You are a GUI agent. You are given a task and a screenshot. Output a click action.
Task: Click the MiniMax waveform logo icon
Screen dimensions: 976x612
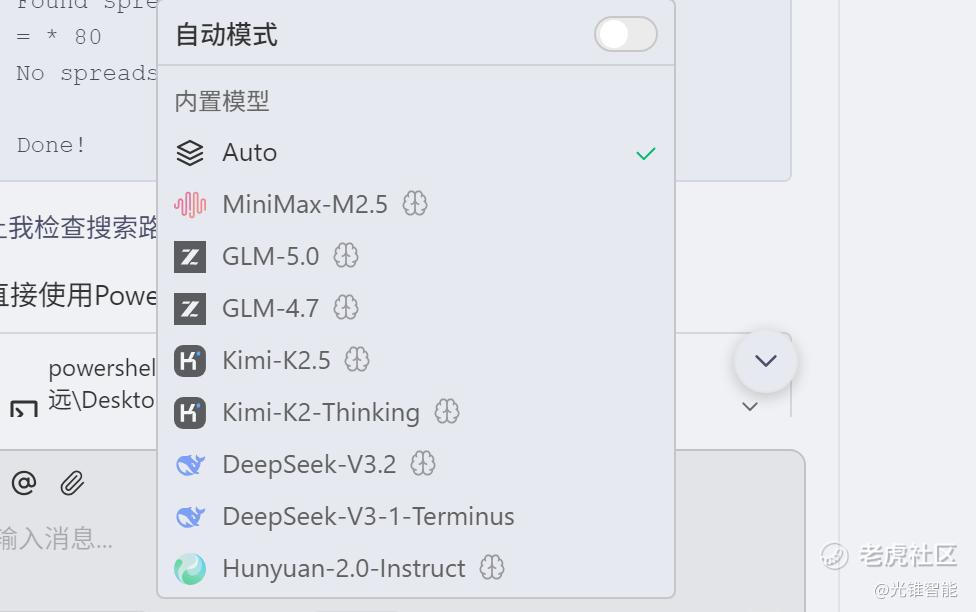coord(190,205)
